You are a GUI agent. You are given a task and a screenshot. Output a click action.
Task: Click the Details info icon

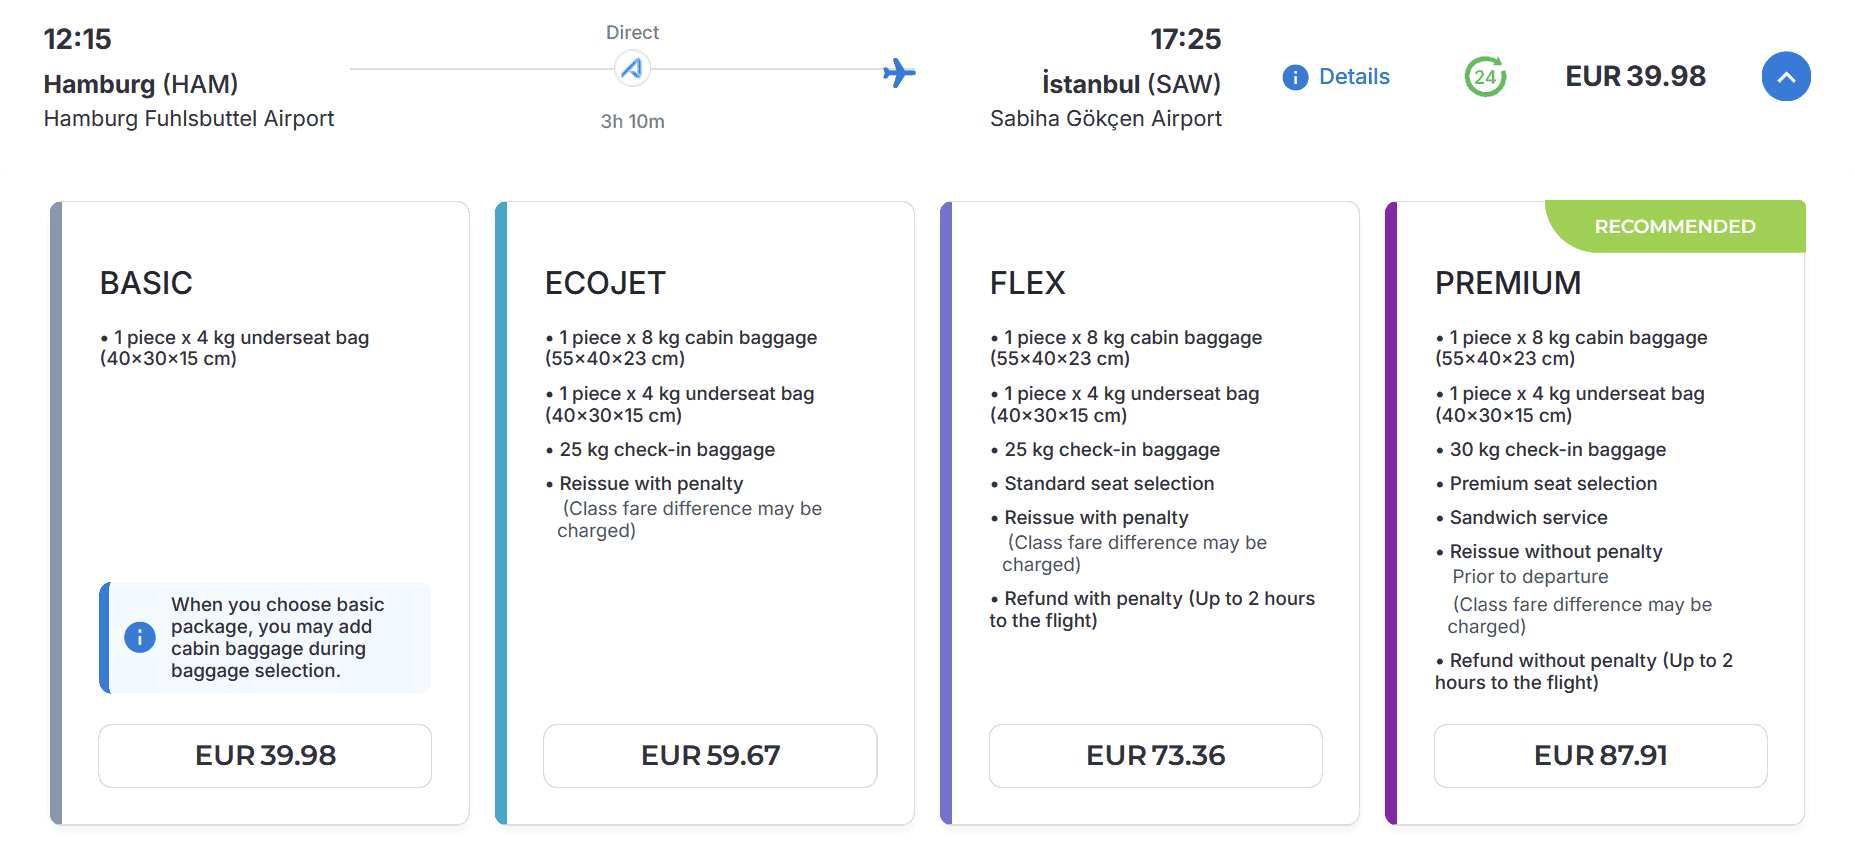point(1295,77)
